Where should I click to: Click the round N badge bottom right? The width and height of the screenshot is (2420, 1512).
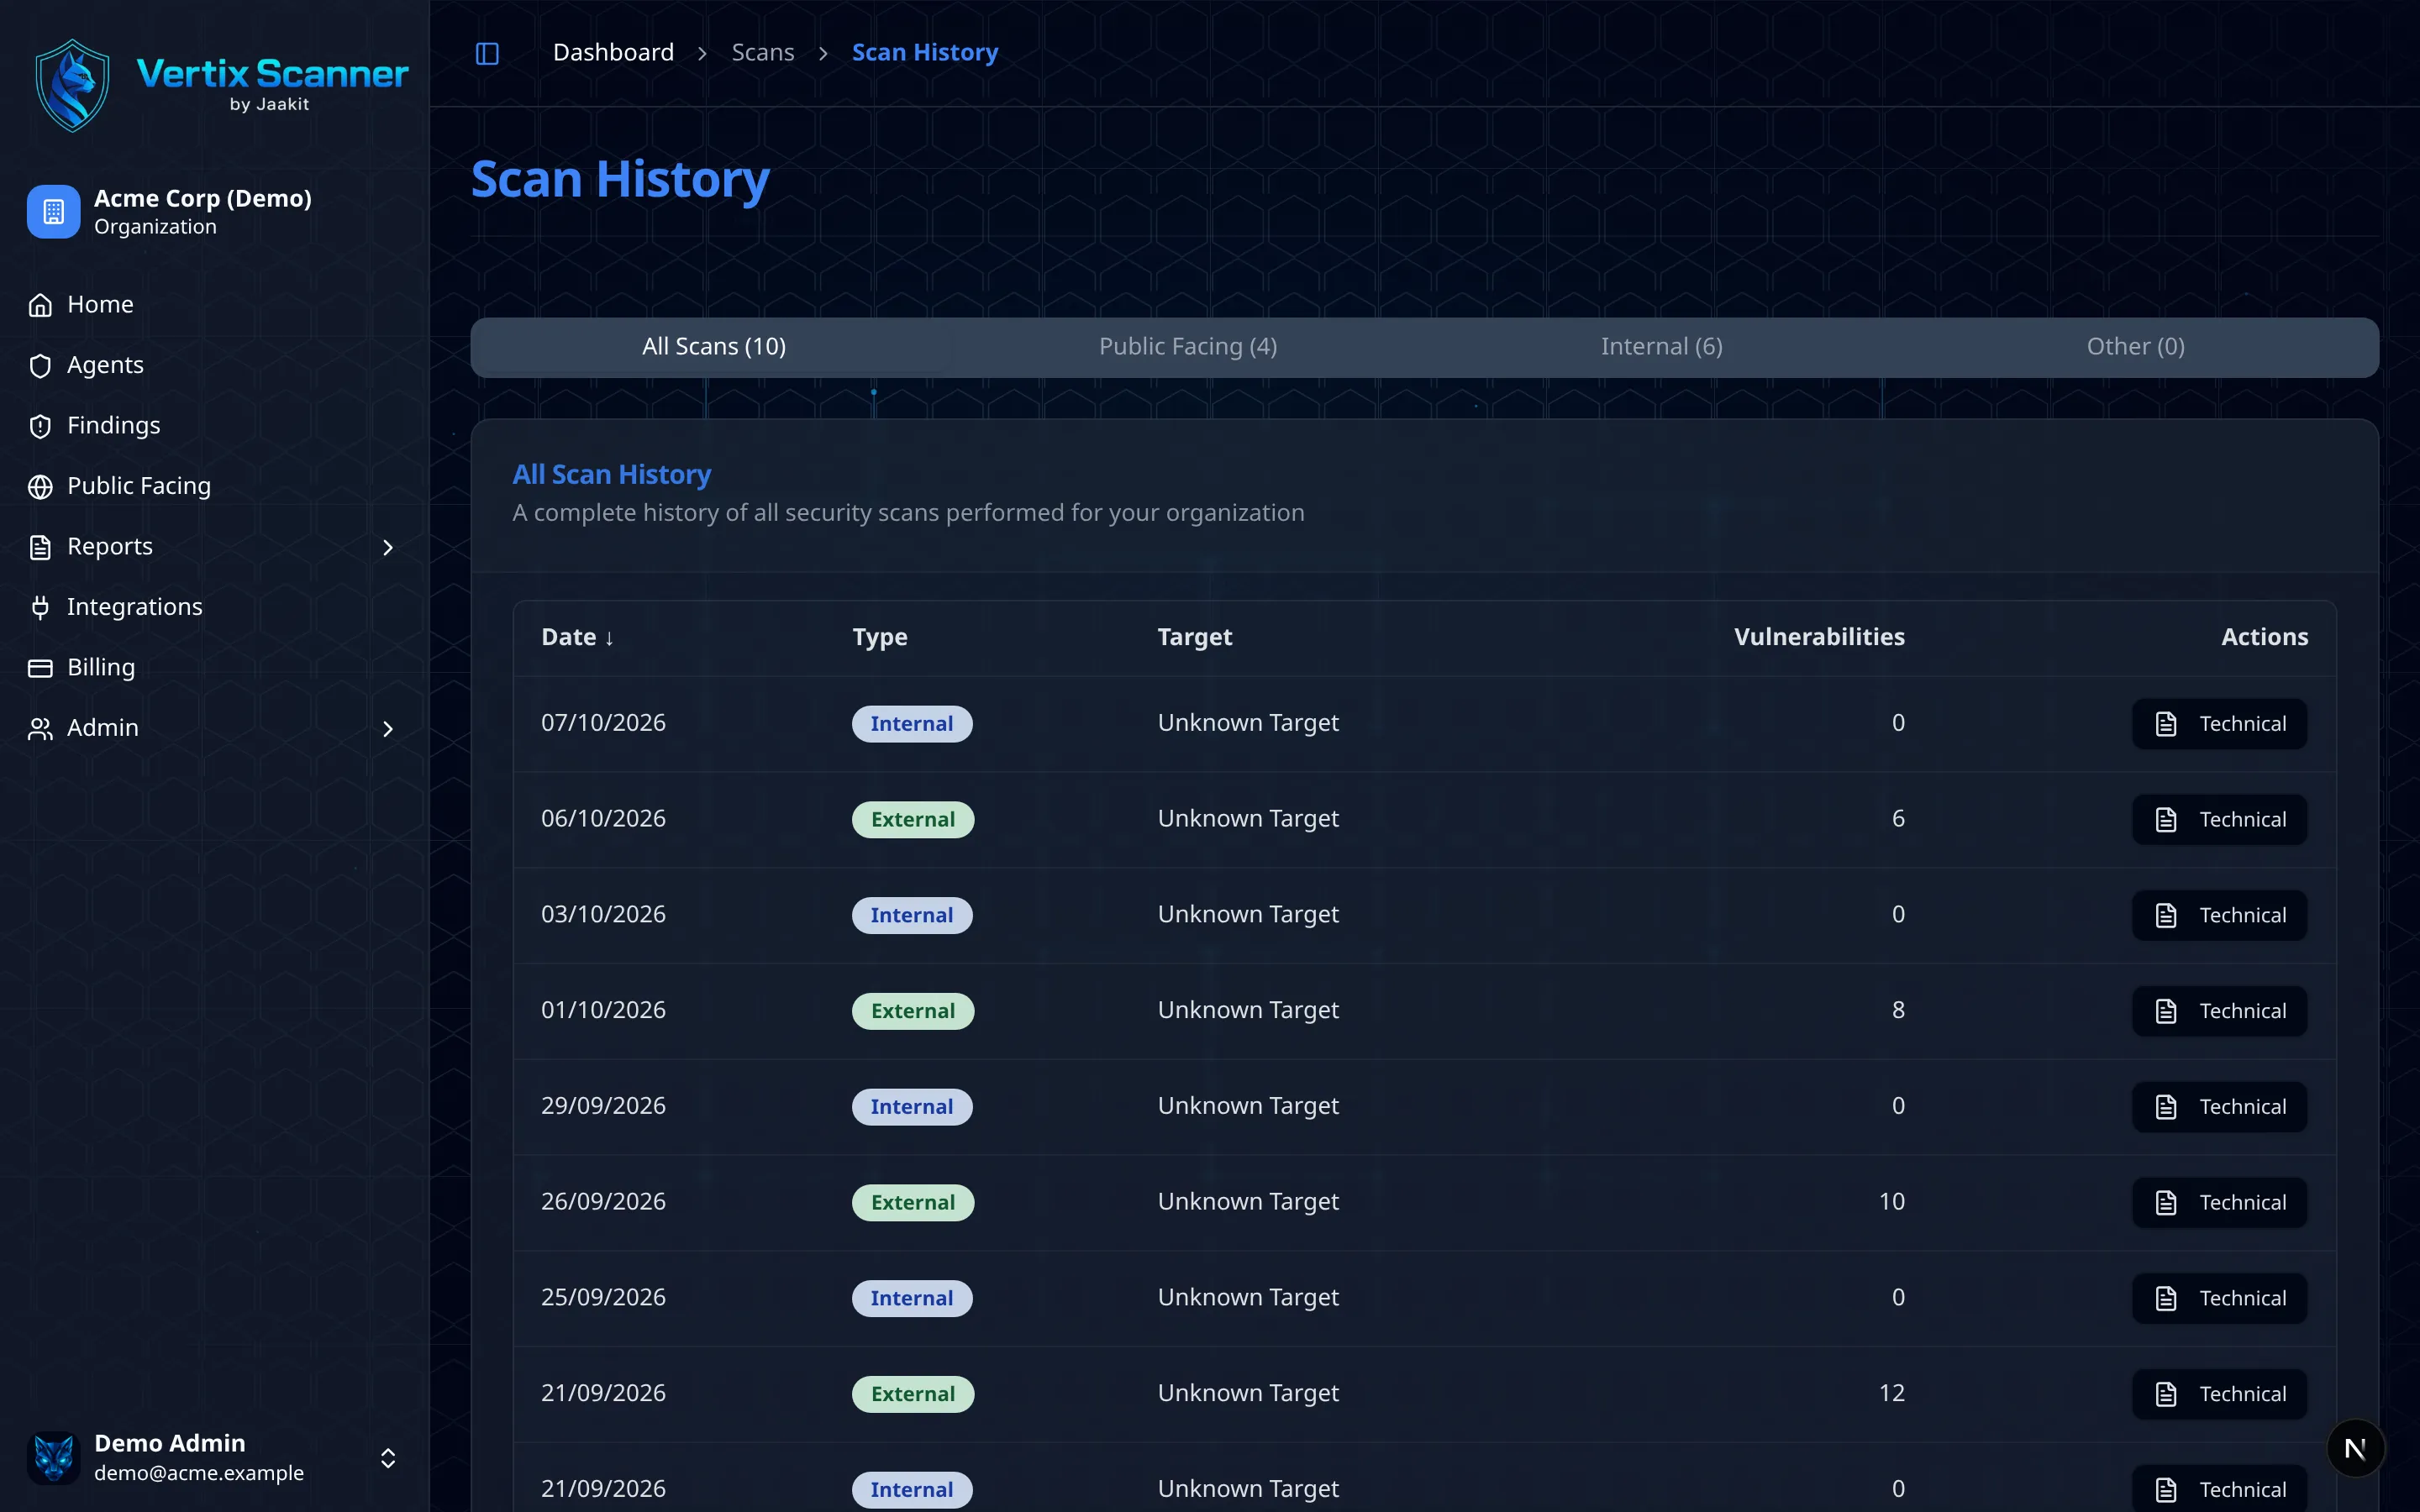pos(2355,1448)
